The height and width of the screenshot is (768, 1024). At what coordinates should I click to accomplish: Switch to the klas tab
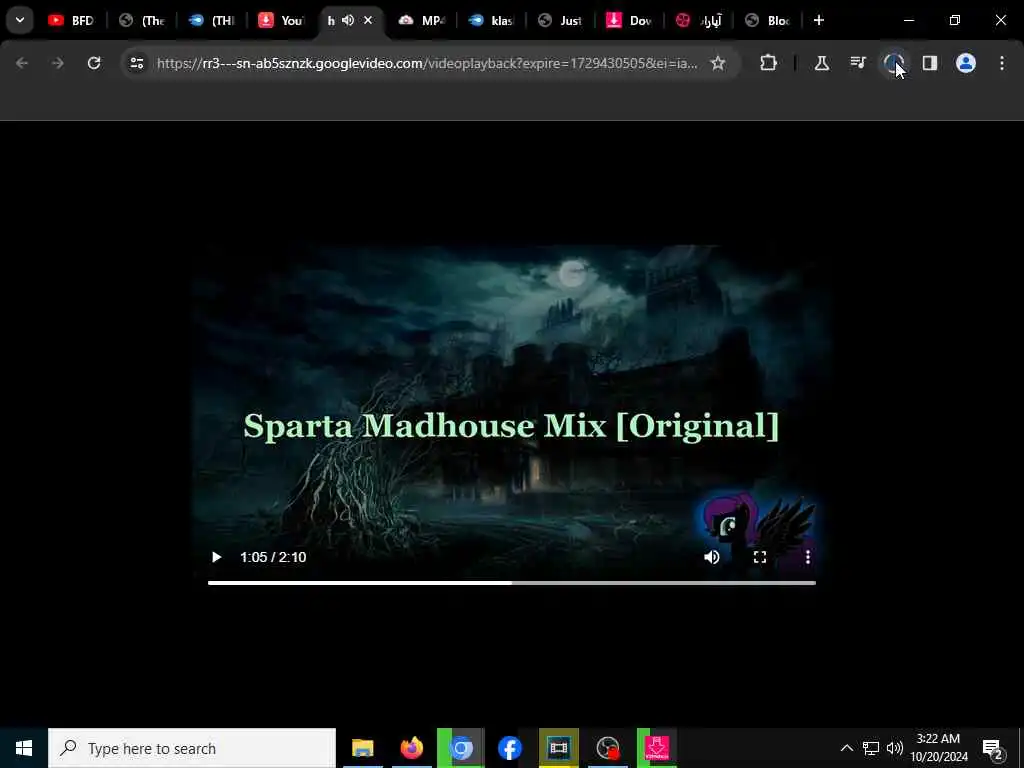(492, 20)
